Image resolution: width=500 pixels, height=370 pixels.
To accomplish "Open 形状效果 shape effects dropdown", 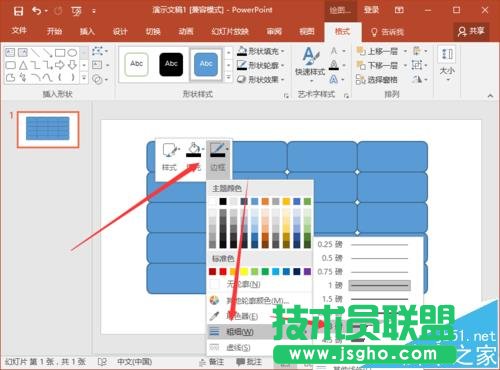I will pos(261,79).
